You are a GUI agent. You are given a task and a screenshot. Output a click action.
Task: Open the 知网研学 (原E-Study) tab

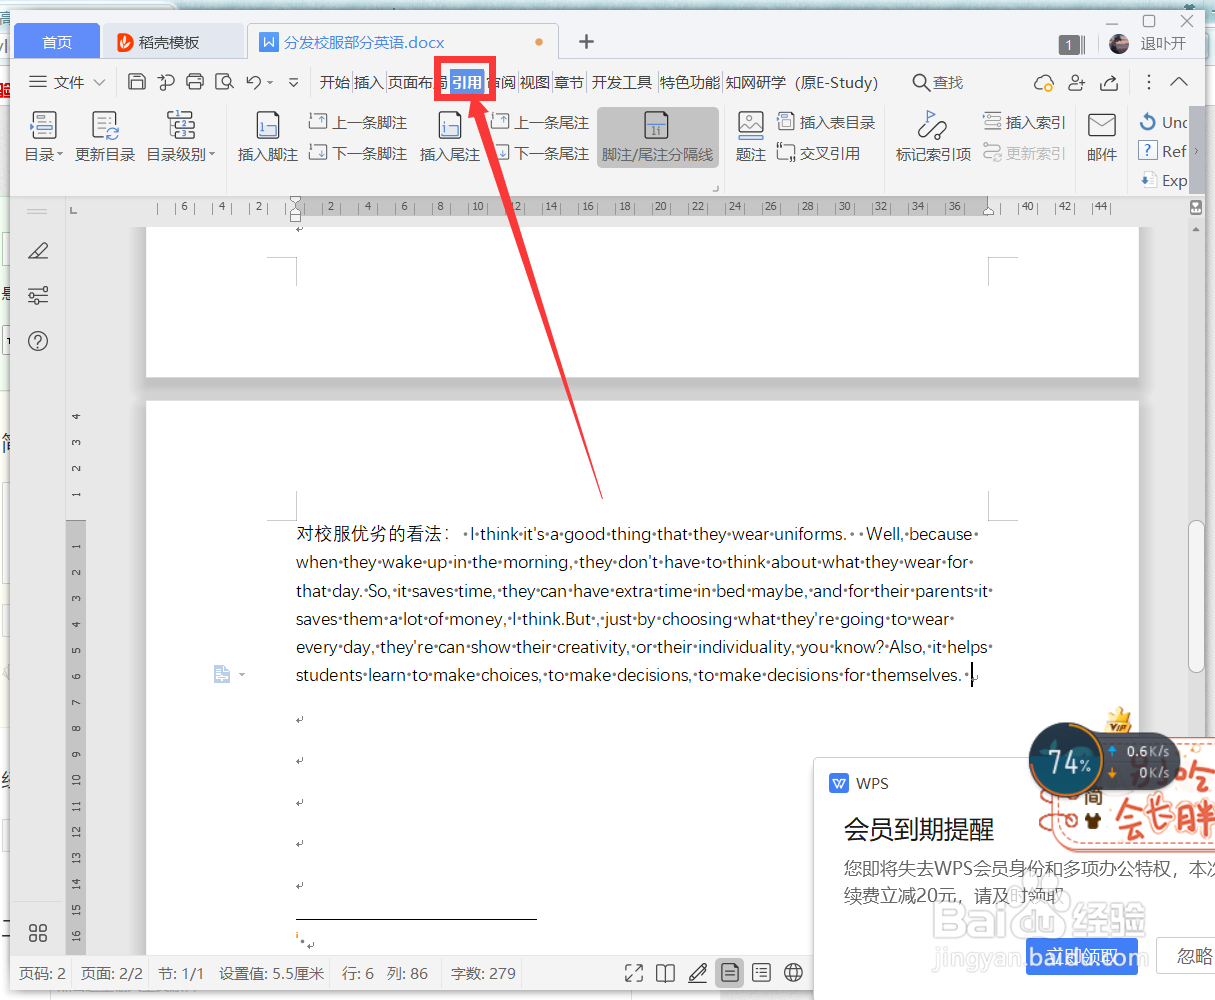pyautogui.click(x=802, y=82)
